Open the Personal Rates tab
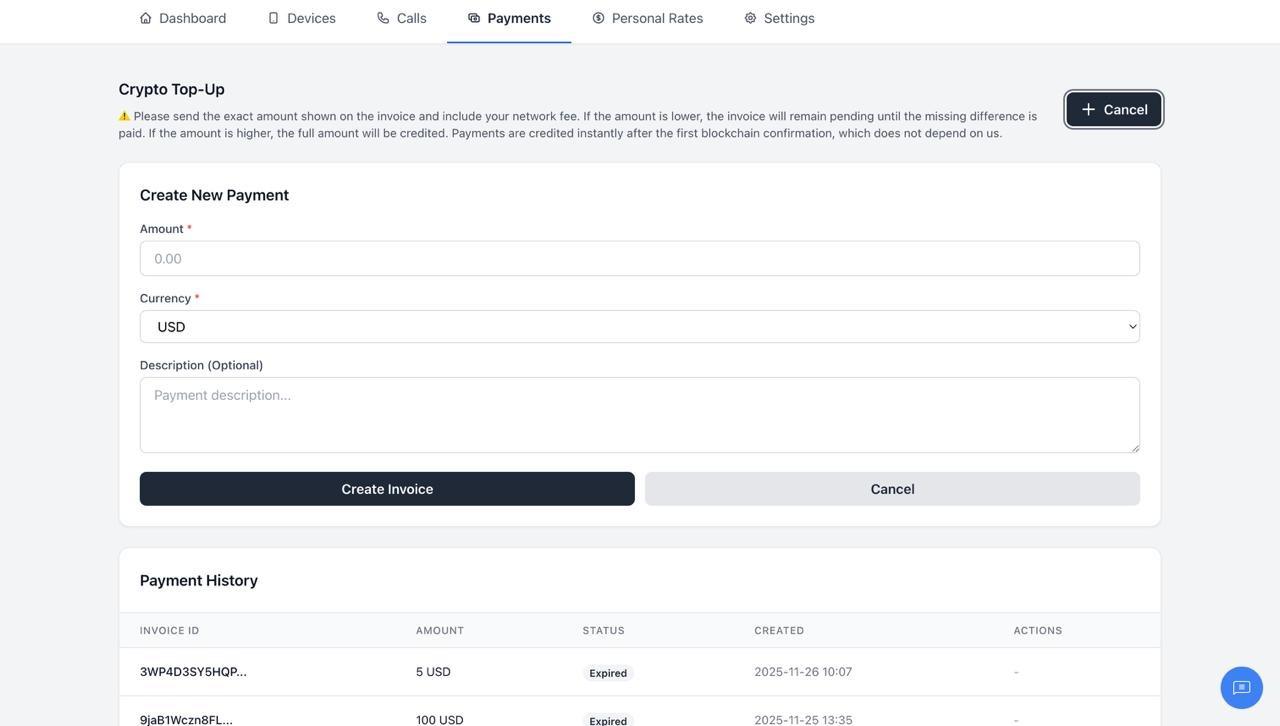 pyautogui.click(x=657, y=18)
